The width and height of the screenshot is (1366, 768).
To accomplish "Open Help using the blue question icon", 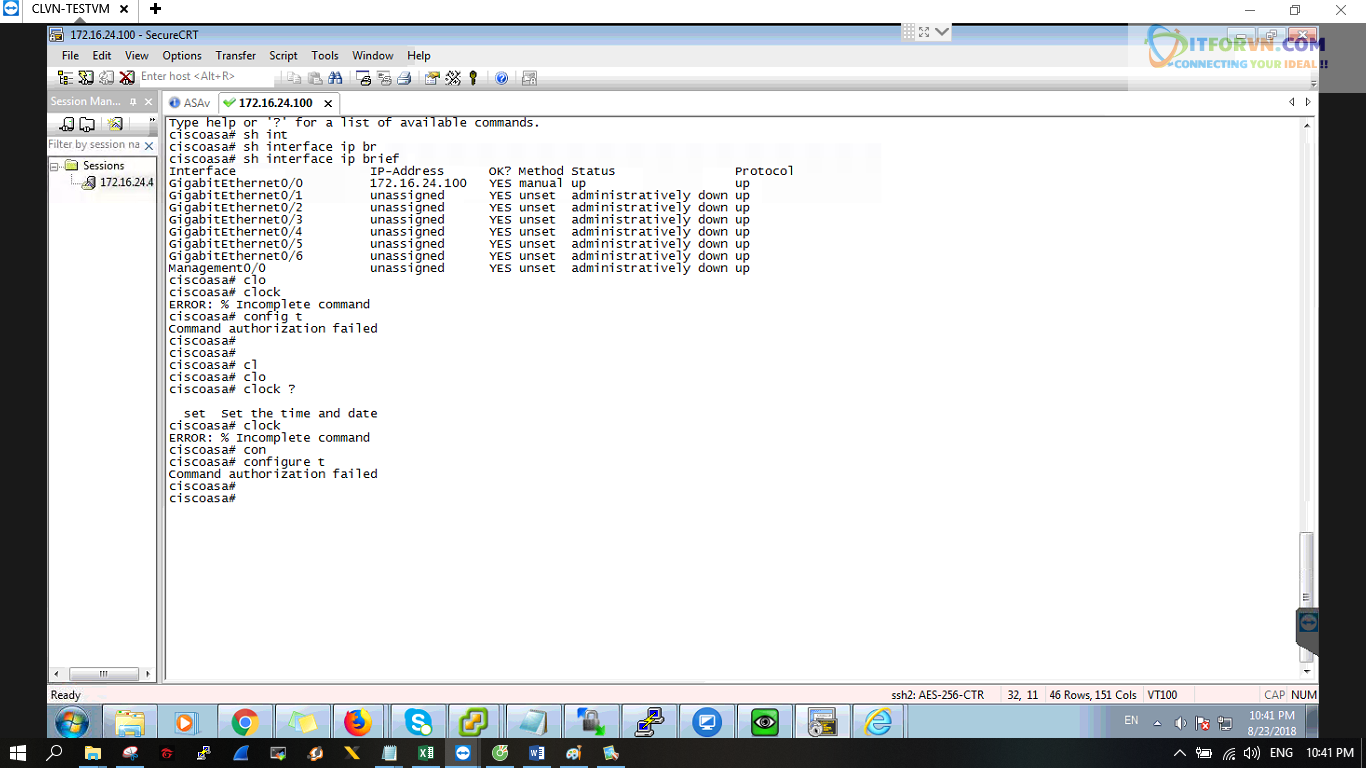I will click(x=501, y=77).
